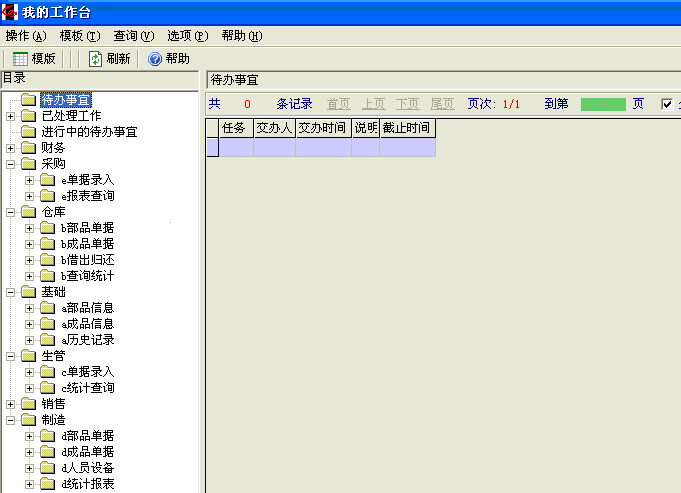
Task: Click the d人员设备 folder icon
Action: [x=47, y=468]
